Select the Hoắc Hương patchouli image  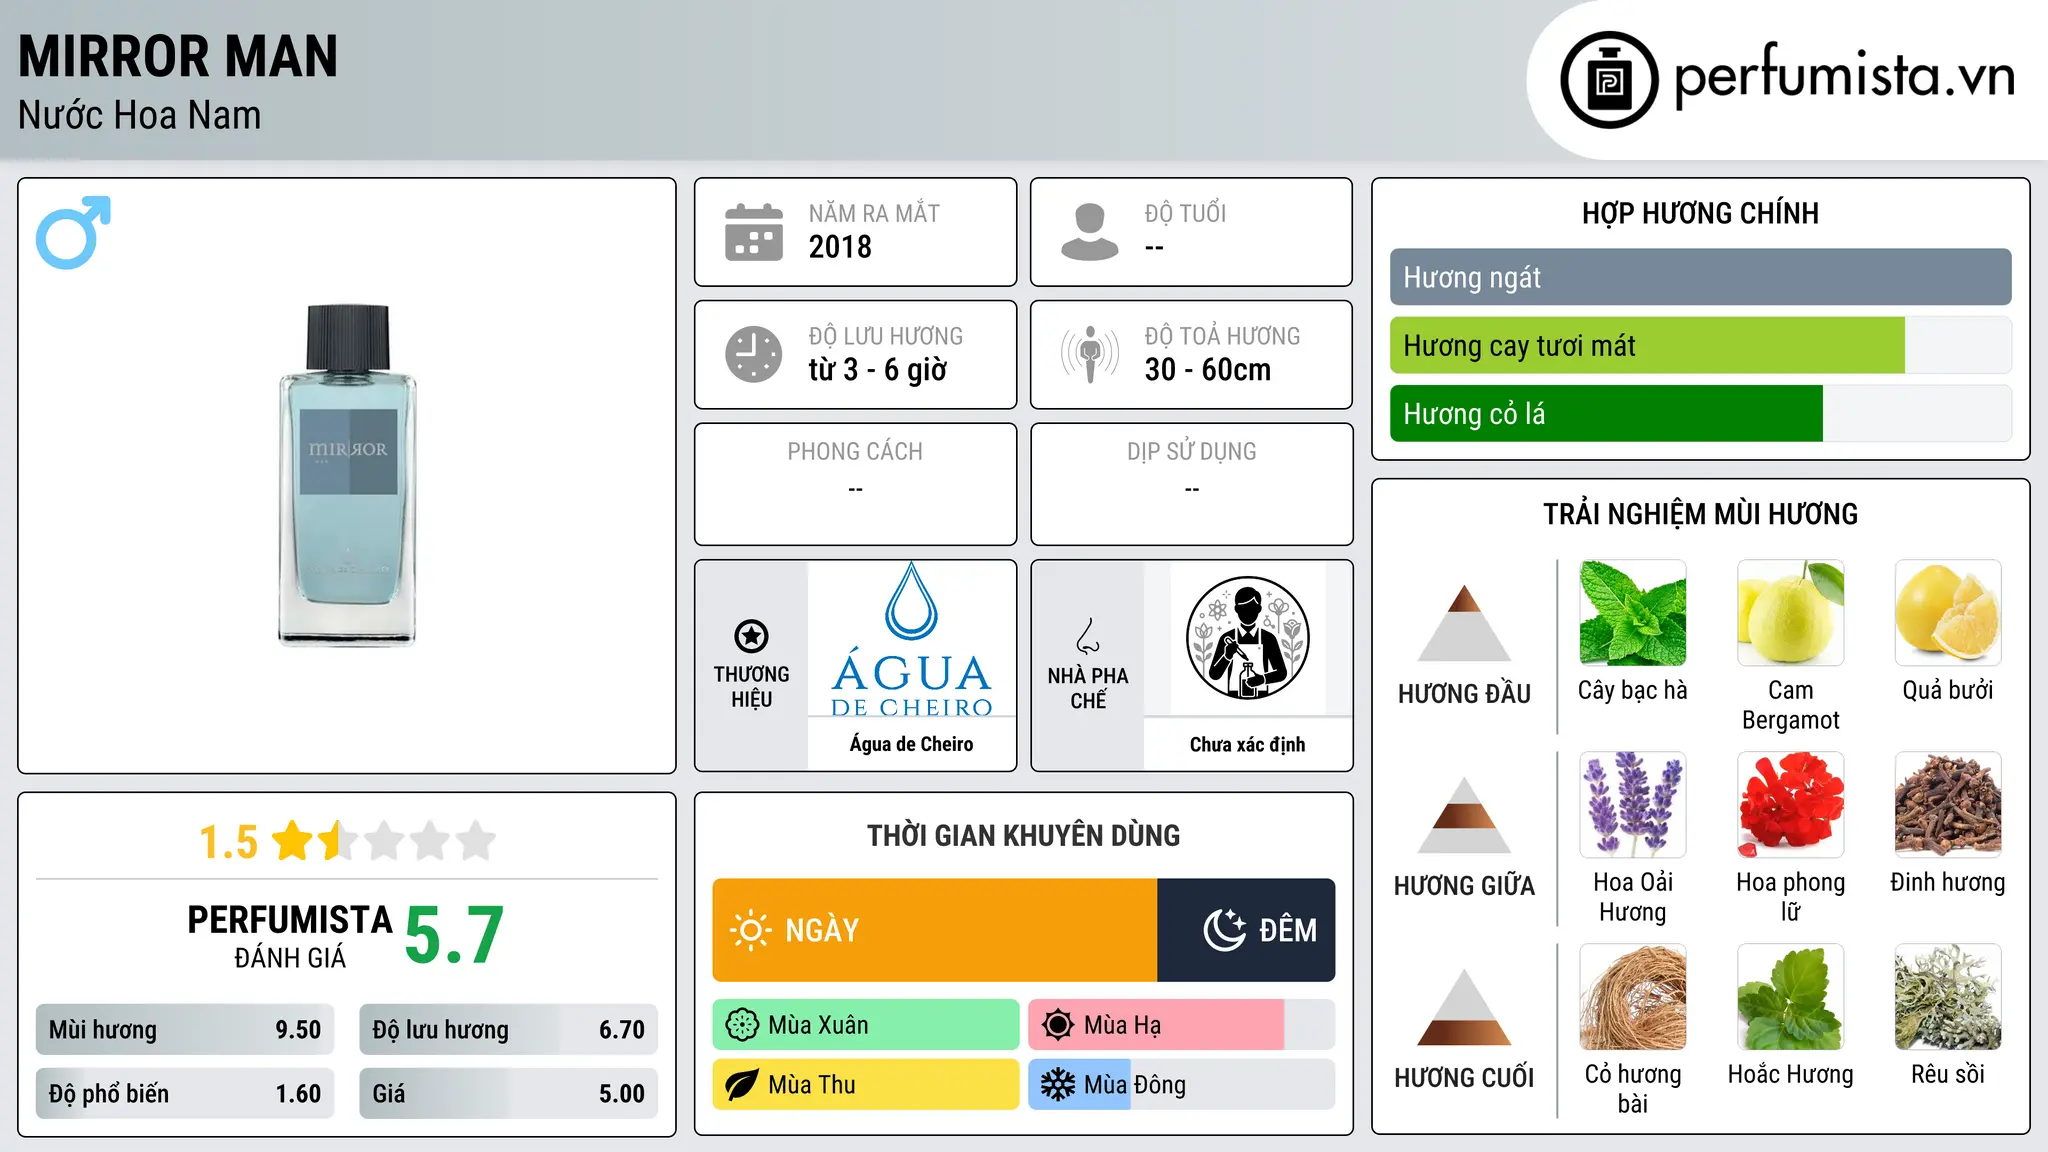[1791, 997]
